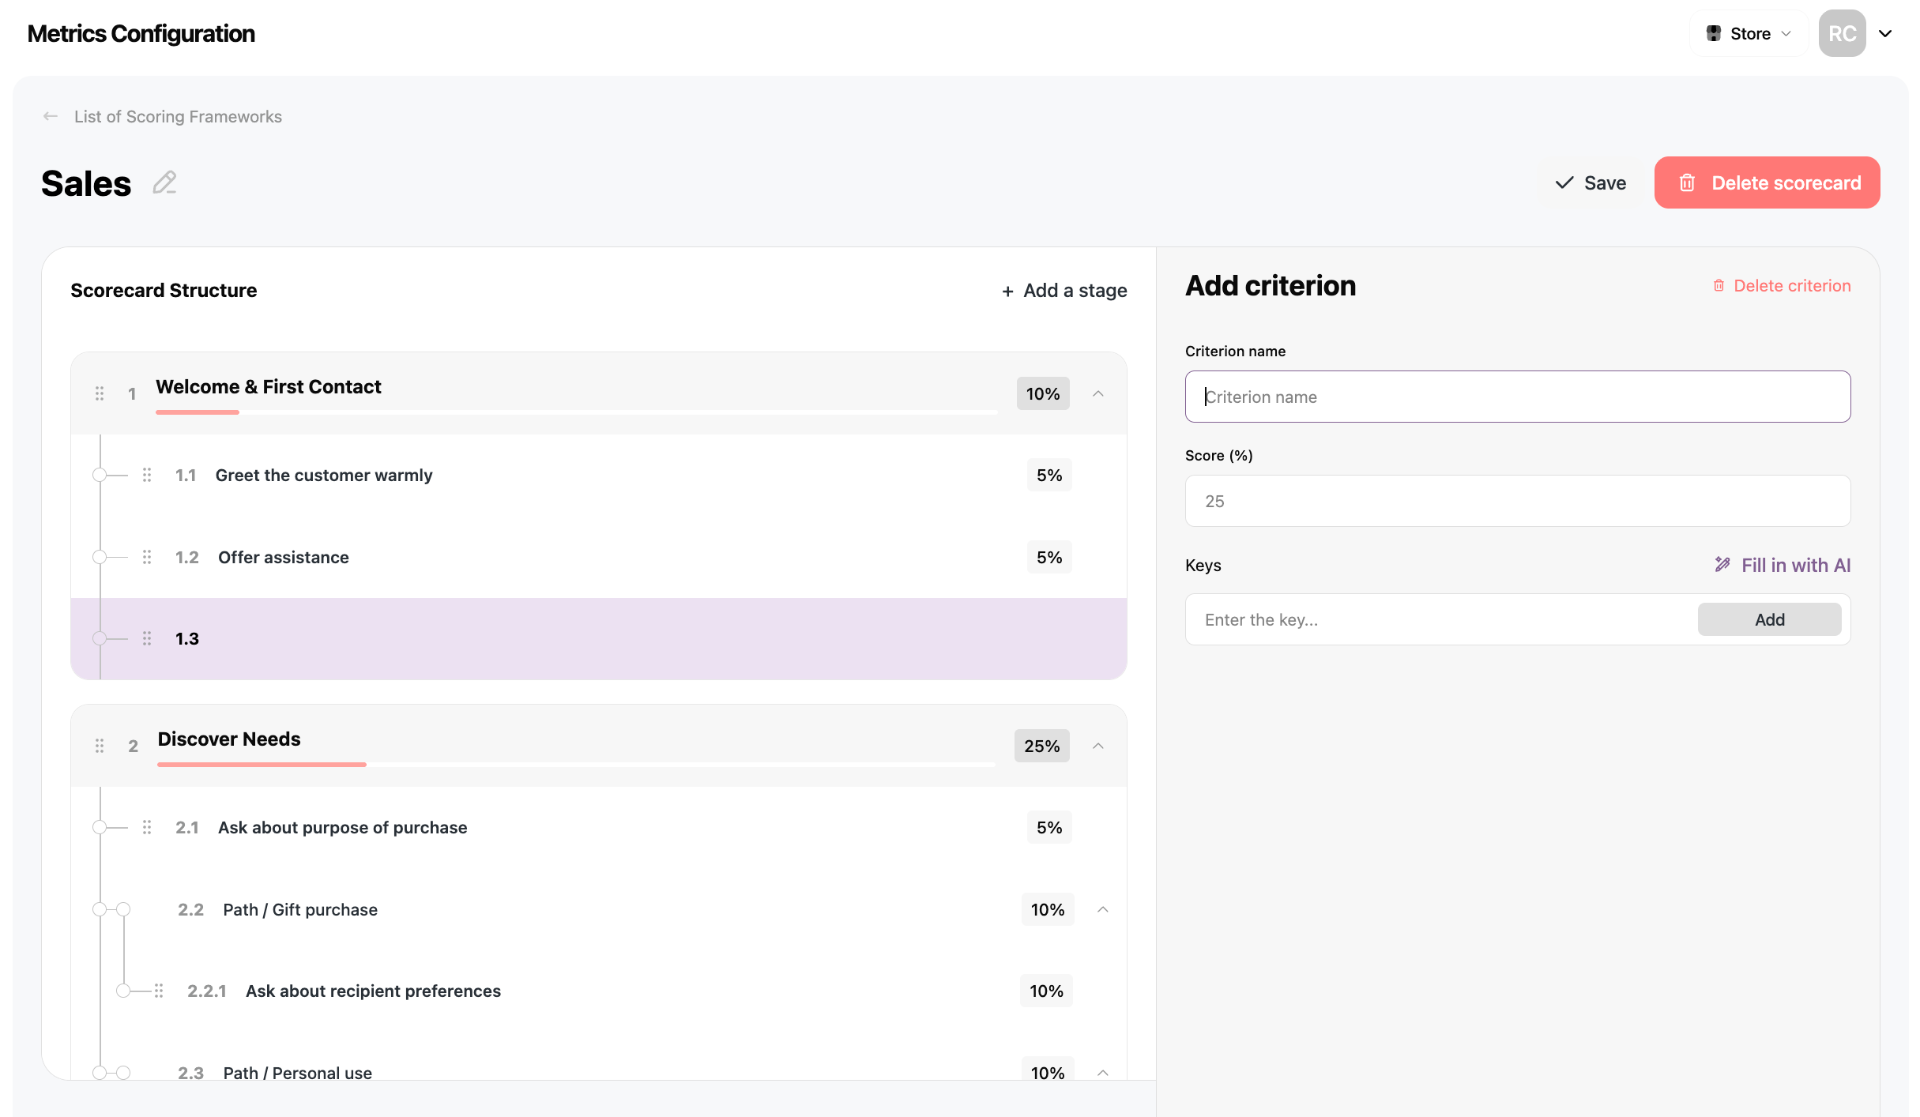1920x1117 pixels.
Task: Collapse the Path / Gift purchase branch
Action: [x=1103, y=910]
